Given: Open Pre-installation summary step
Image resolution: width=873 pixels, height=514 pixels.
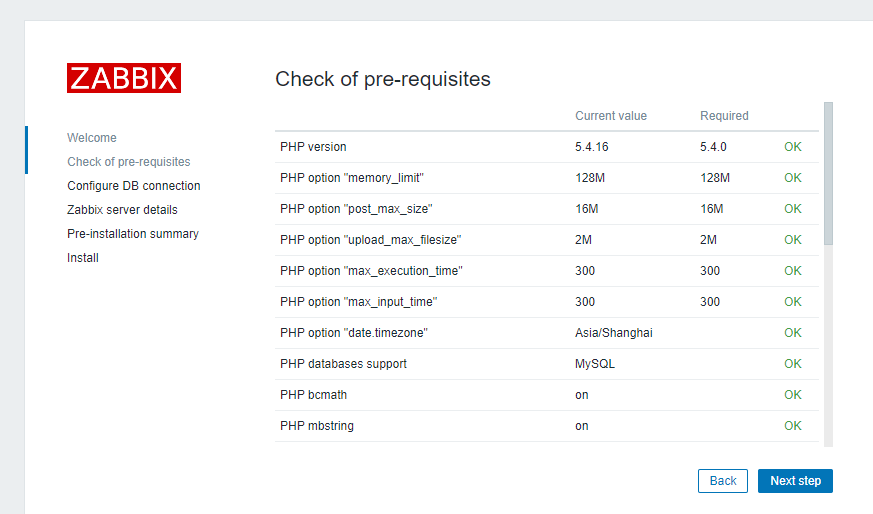Looking at the screenshot, I should pos(133,234).
